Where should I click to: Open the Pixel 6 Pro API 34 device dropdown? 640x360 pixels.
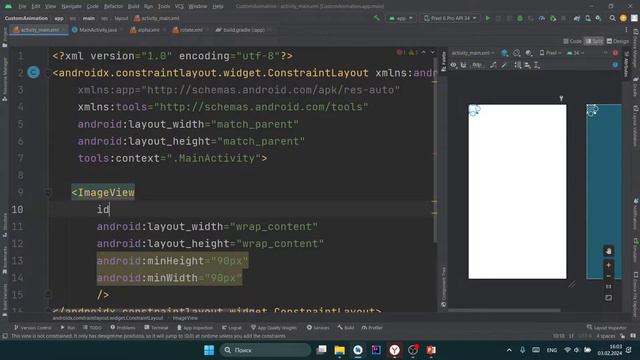(450, 18)
